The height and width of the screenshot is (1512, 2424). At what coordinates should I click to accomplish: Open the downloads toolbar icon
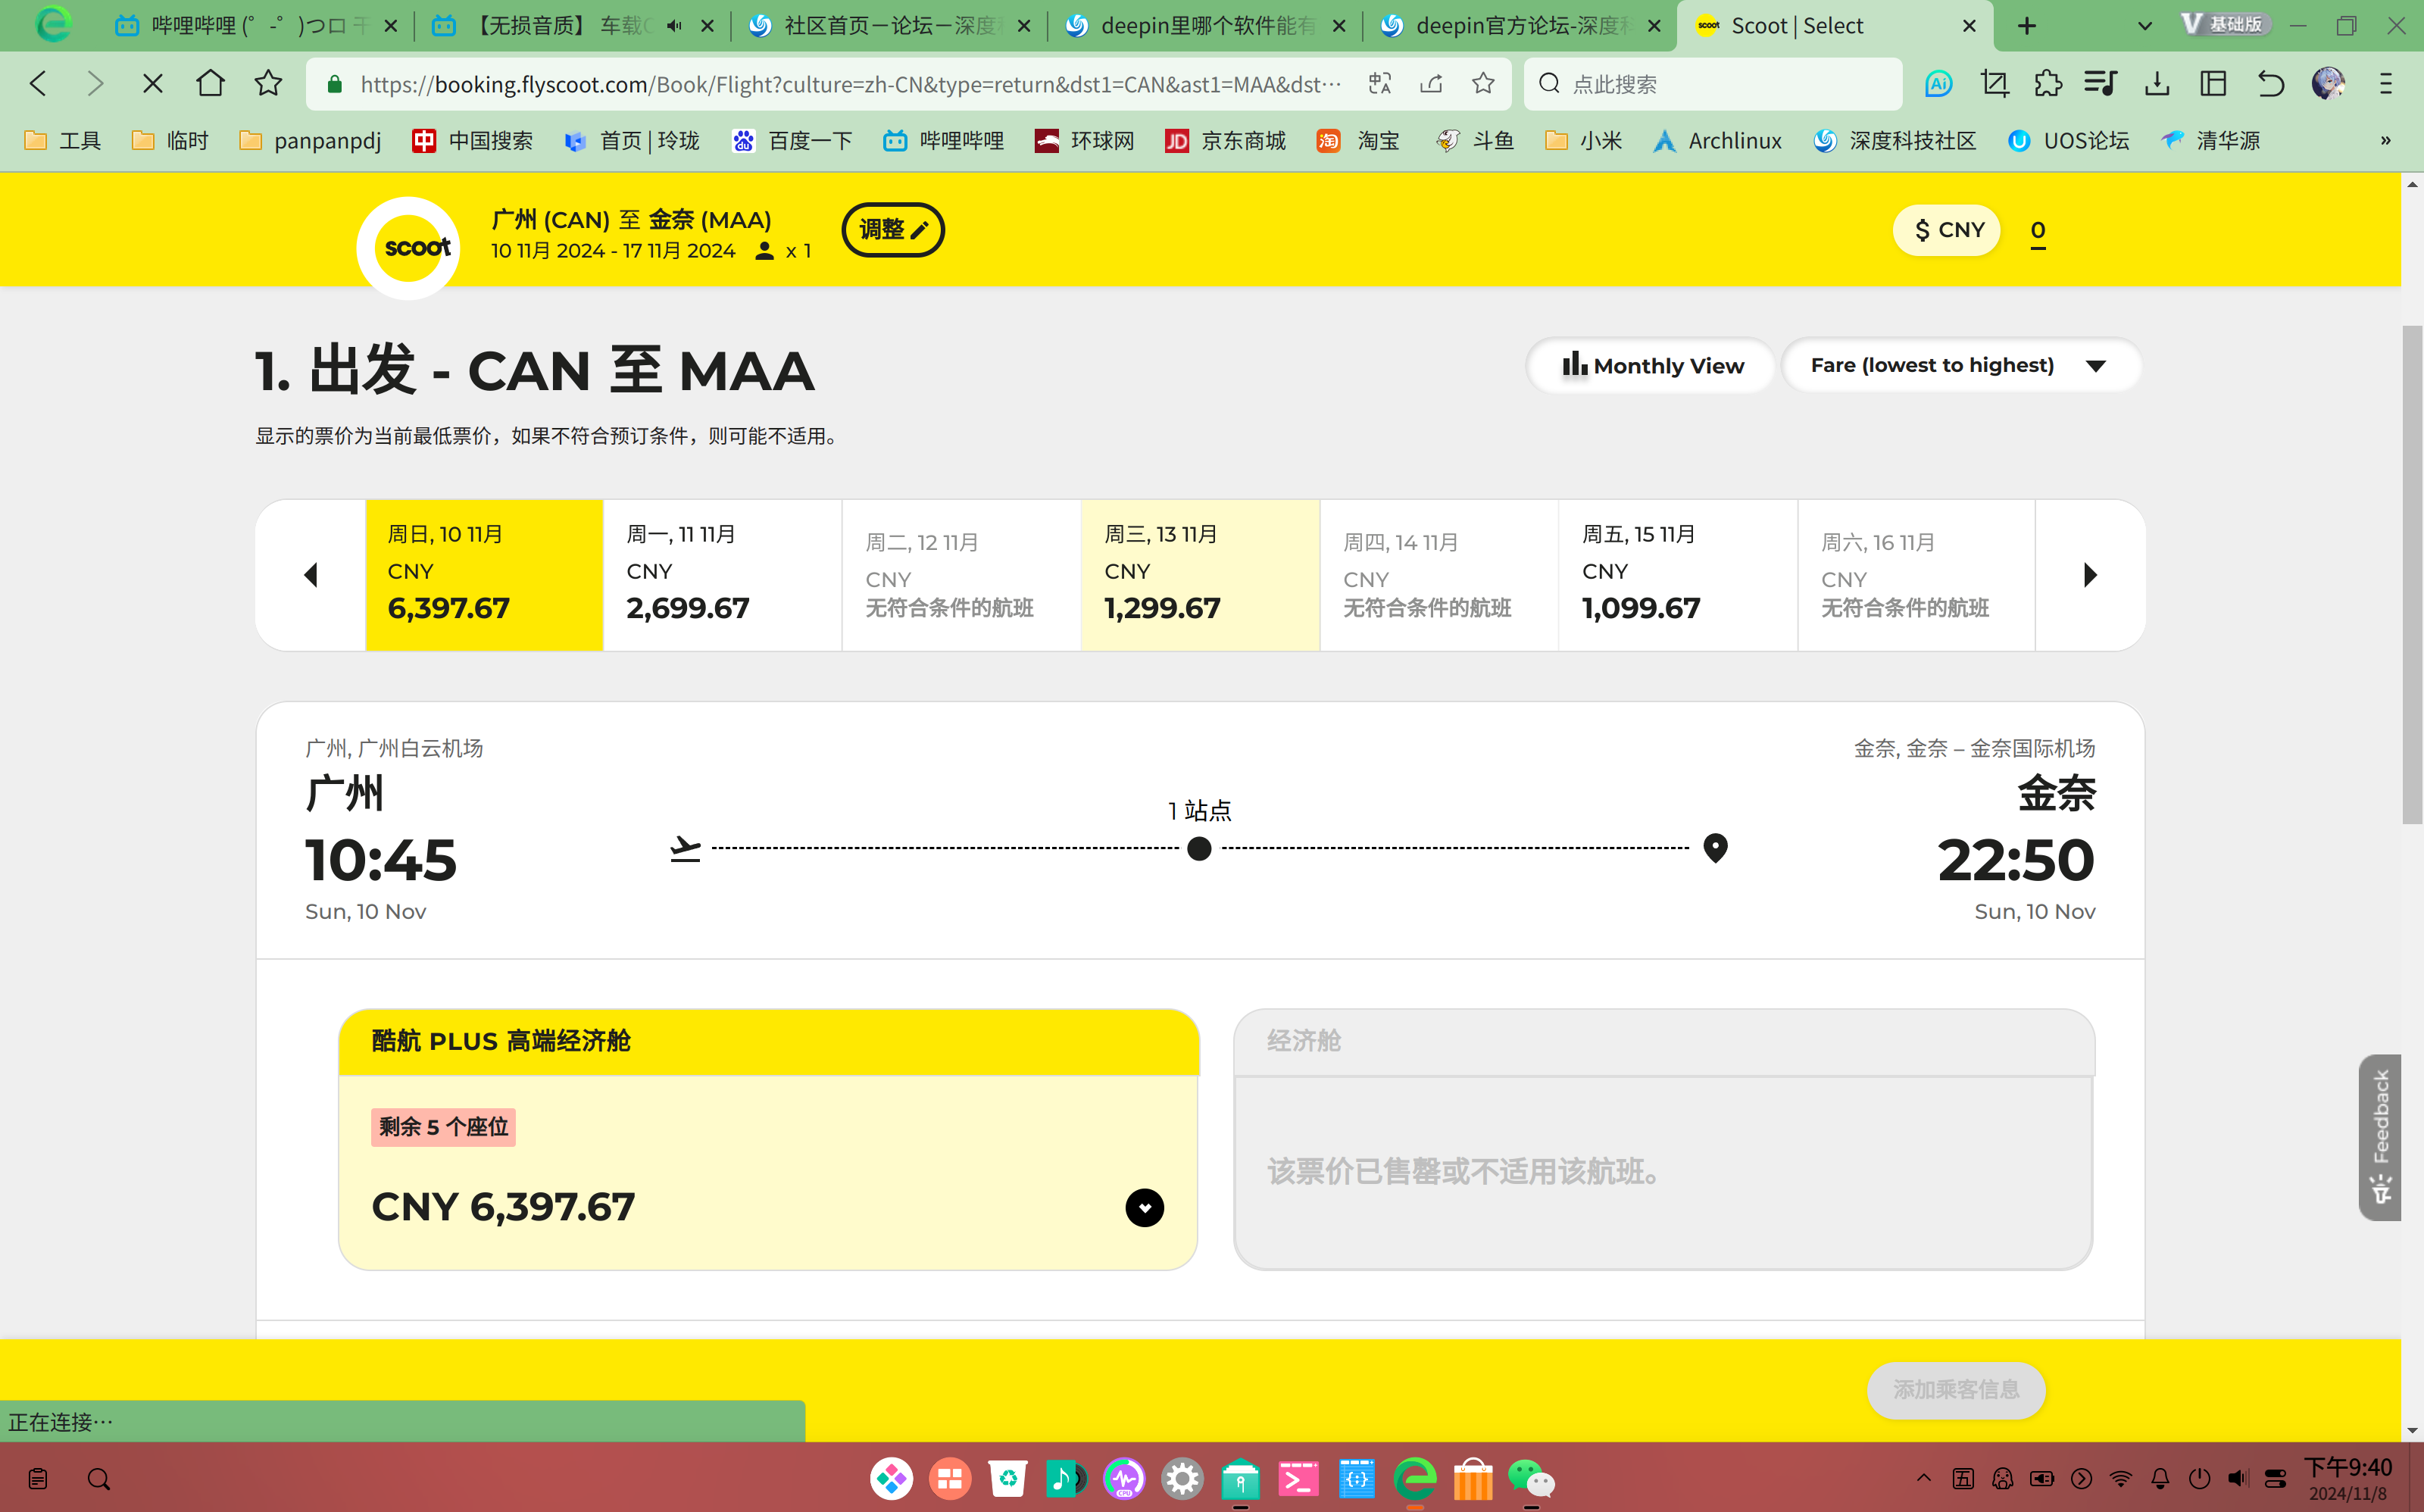click(2157, 83)
